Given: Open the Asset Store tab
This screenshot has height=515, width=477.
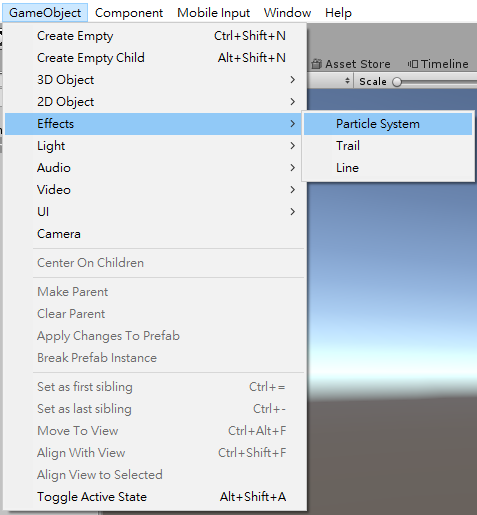Looking at the screenshot, I should [x=351, y=64].
